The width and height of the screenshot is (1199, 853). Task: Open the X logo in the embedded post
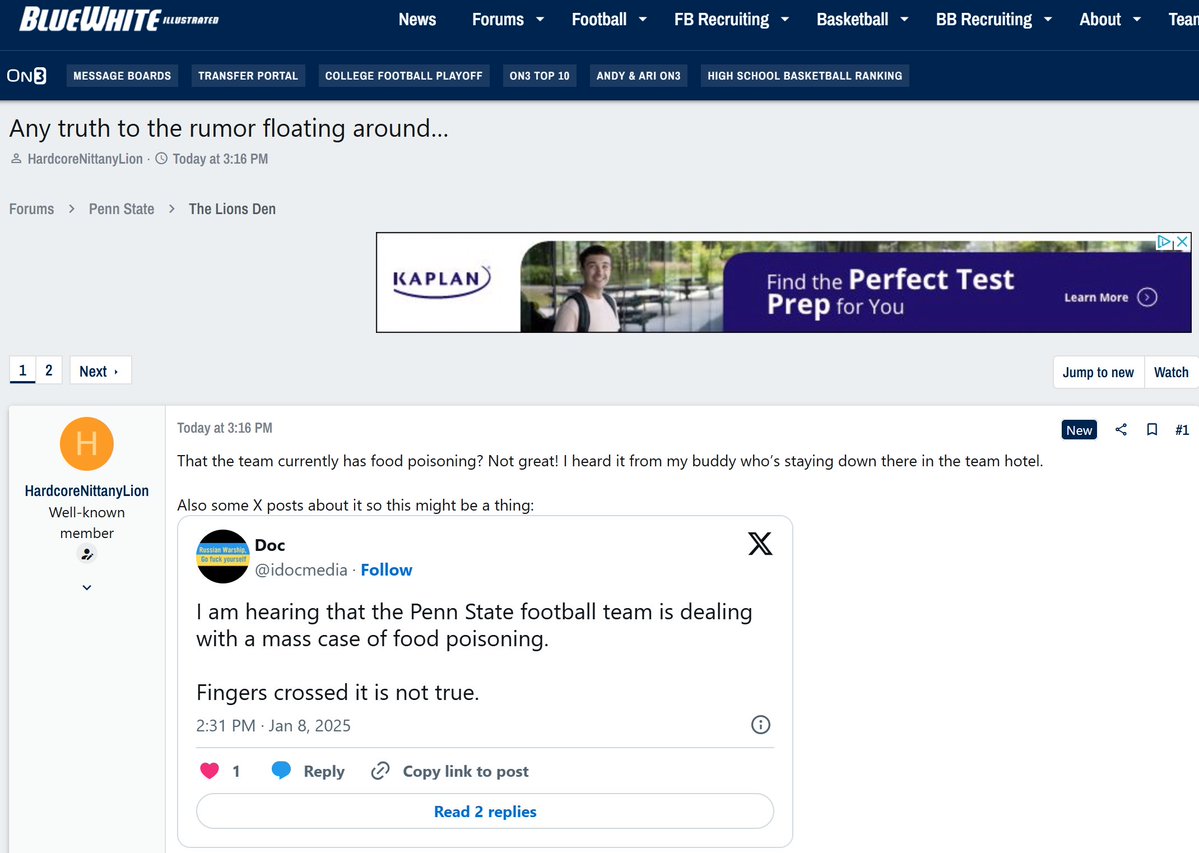point(760,543)
